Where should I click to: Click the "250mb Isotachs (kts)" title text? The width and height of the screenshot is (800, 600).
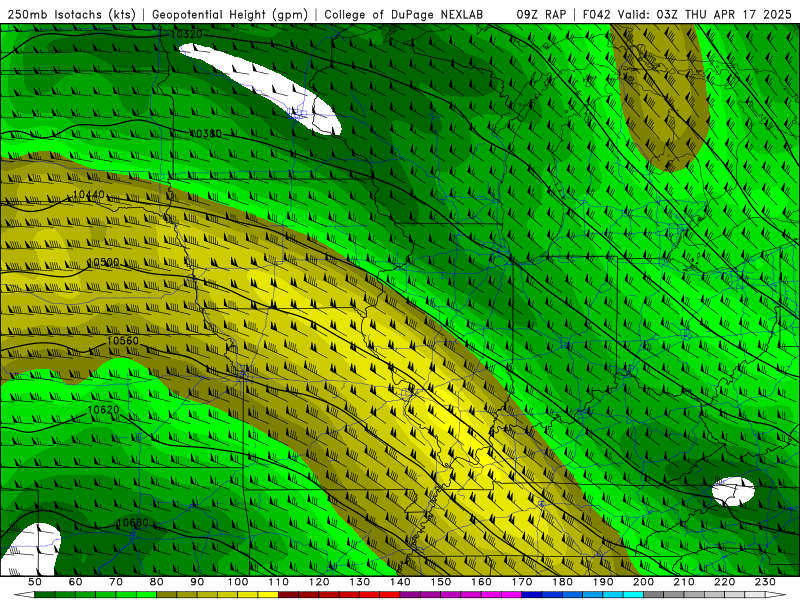coord(71,14)
